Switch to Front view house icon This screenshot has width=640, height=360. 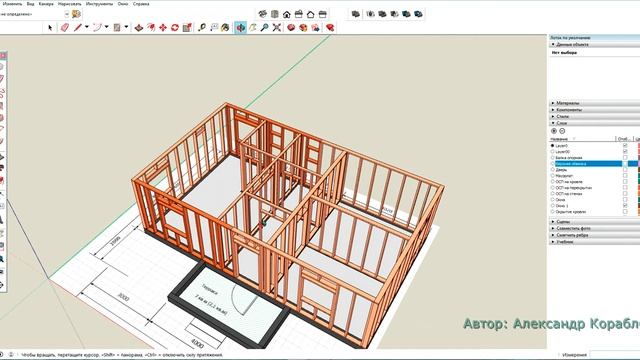click(287, 14)
